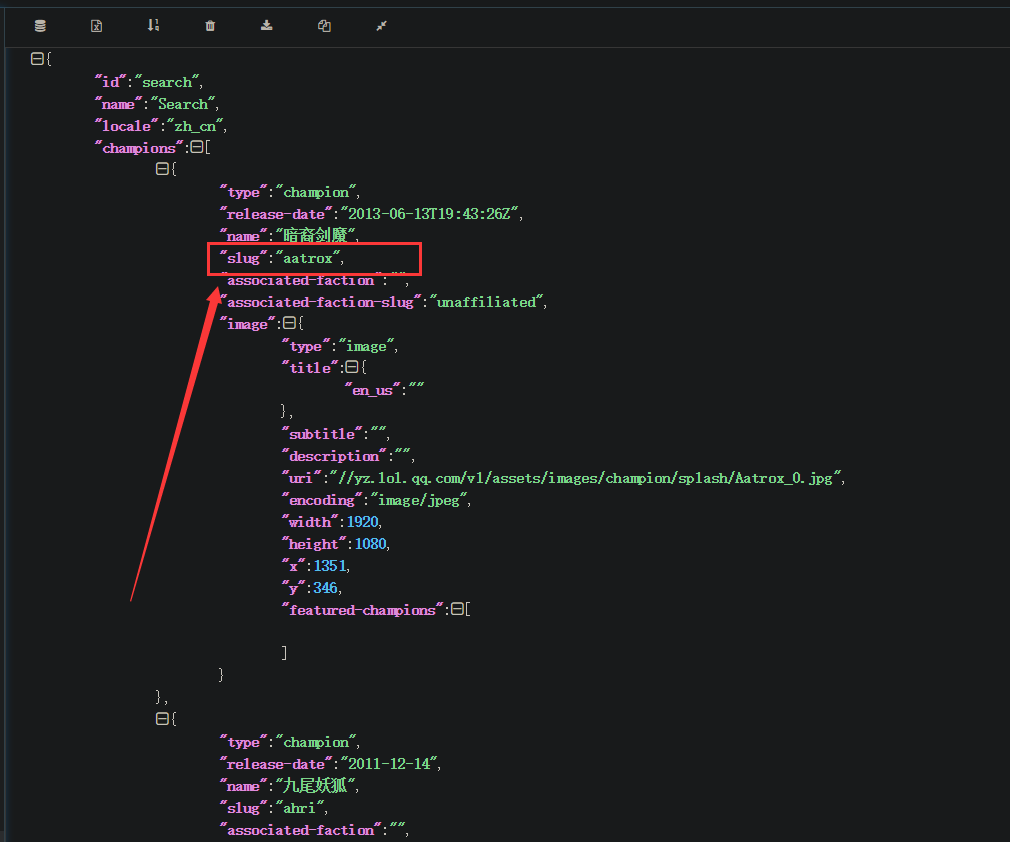The width and height of the screenshot is (1010, 842).
Task: Click the "search" value
Action: pos(167,82)
